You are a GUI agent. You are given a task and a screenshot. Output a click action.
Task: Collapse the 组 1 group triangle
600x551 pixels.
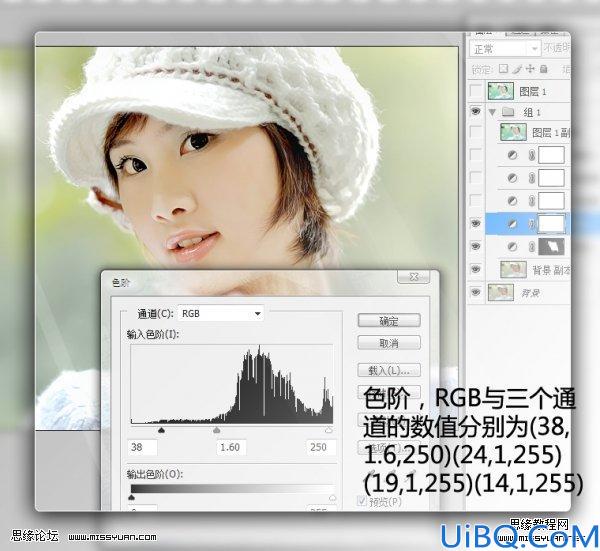pos(492,112)
